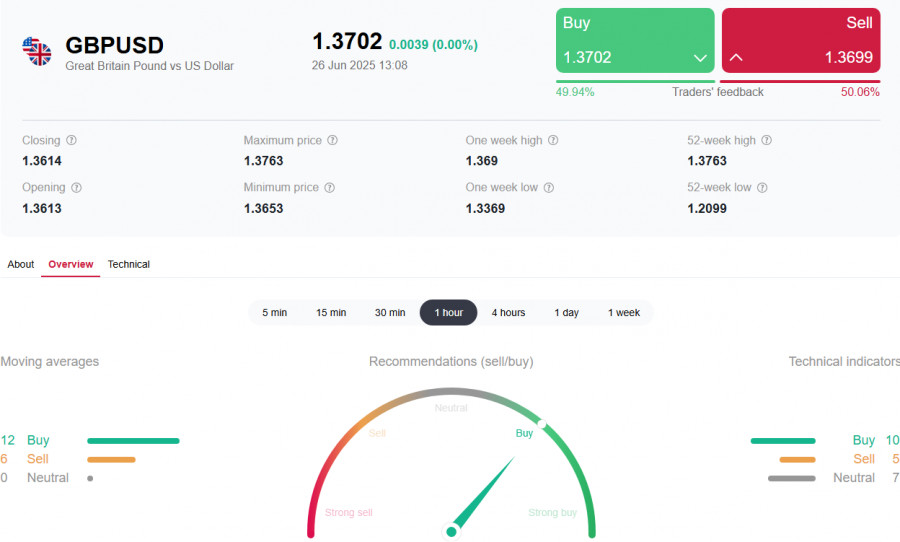Click the green traders' feedback buy bar

635,82
